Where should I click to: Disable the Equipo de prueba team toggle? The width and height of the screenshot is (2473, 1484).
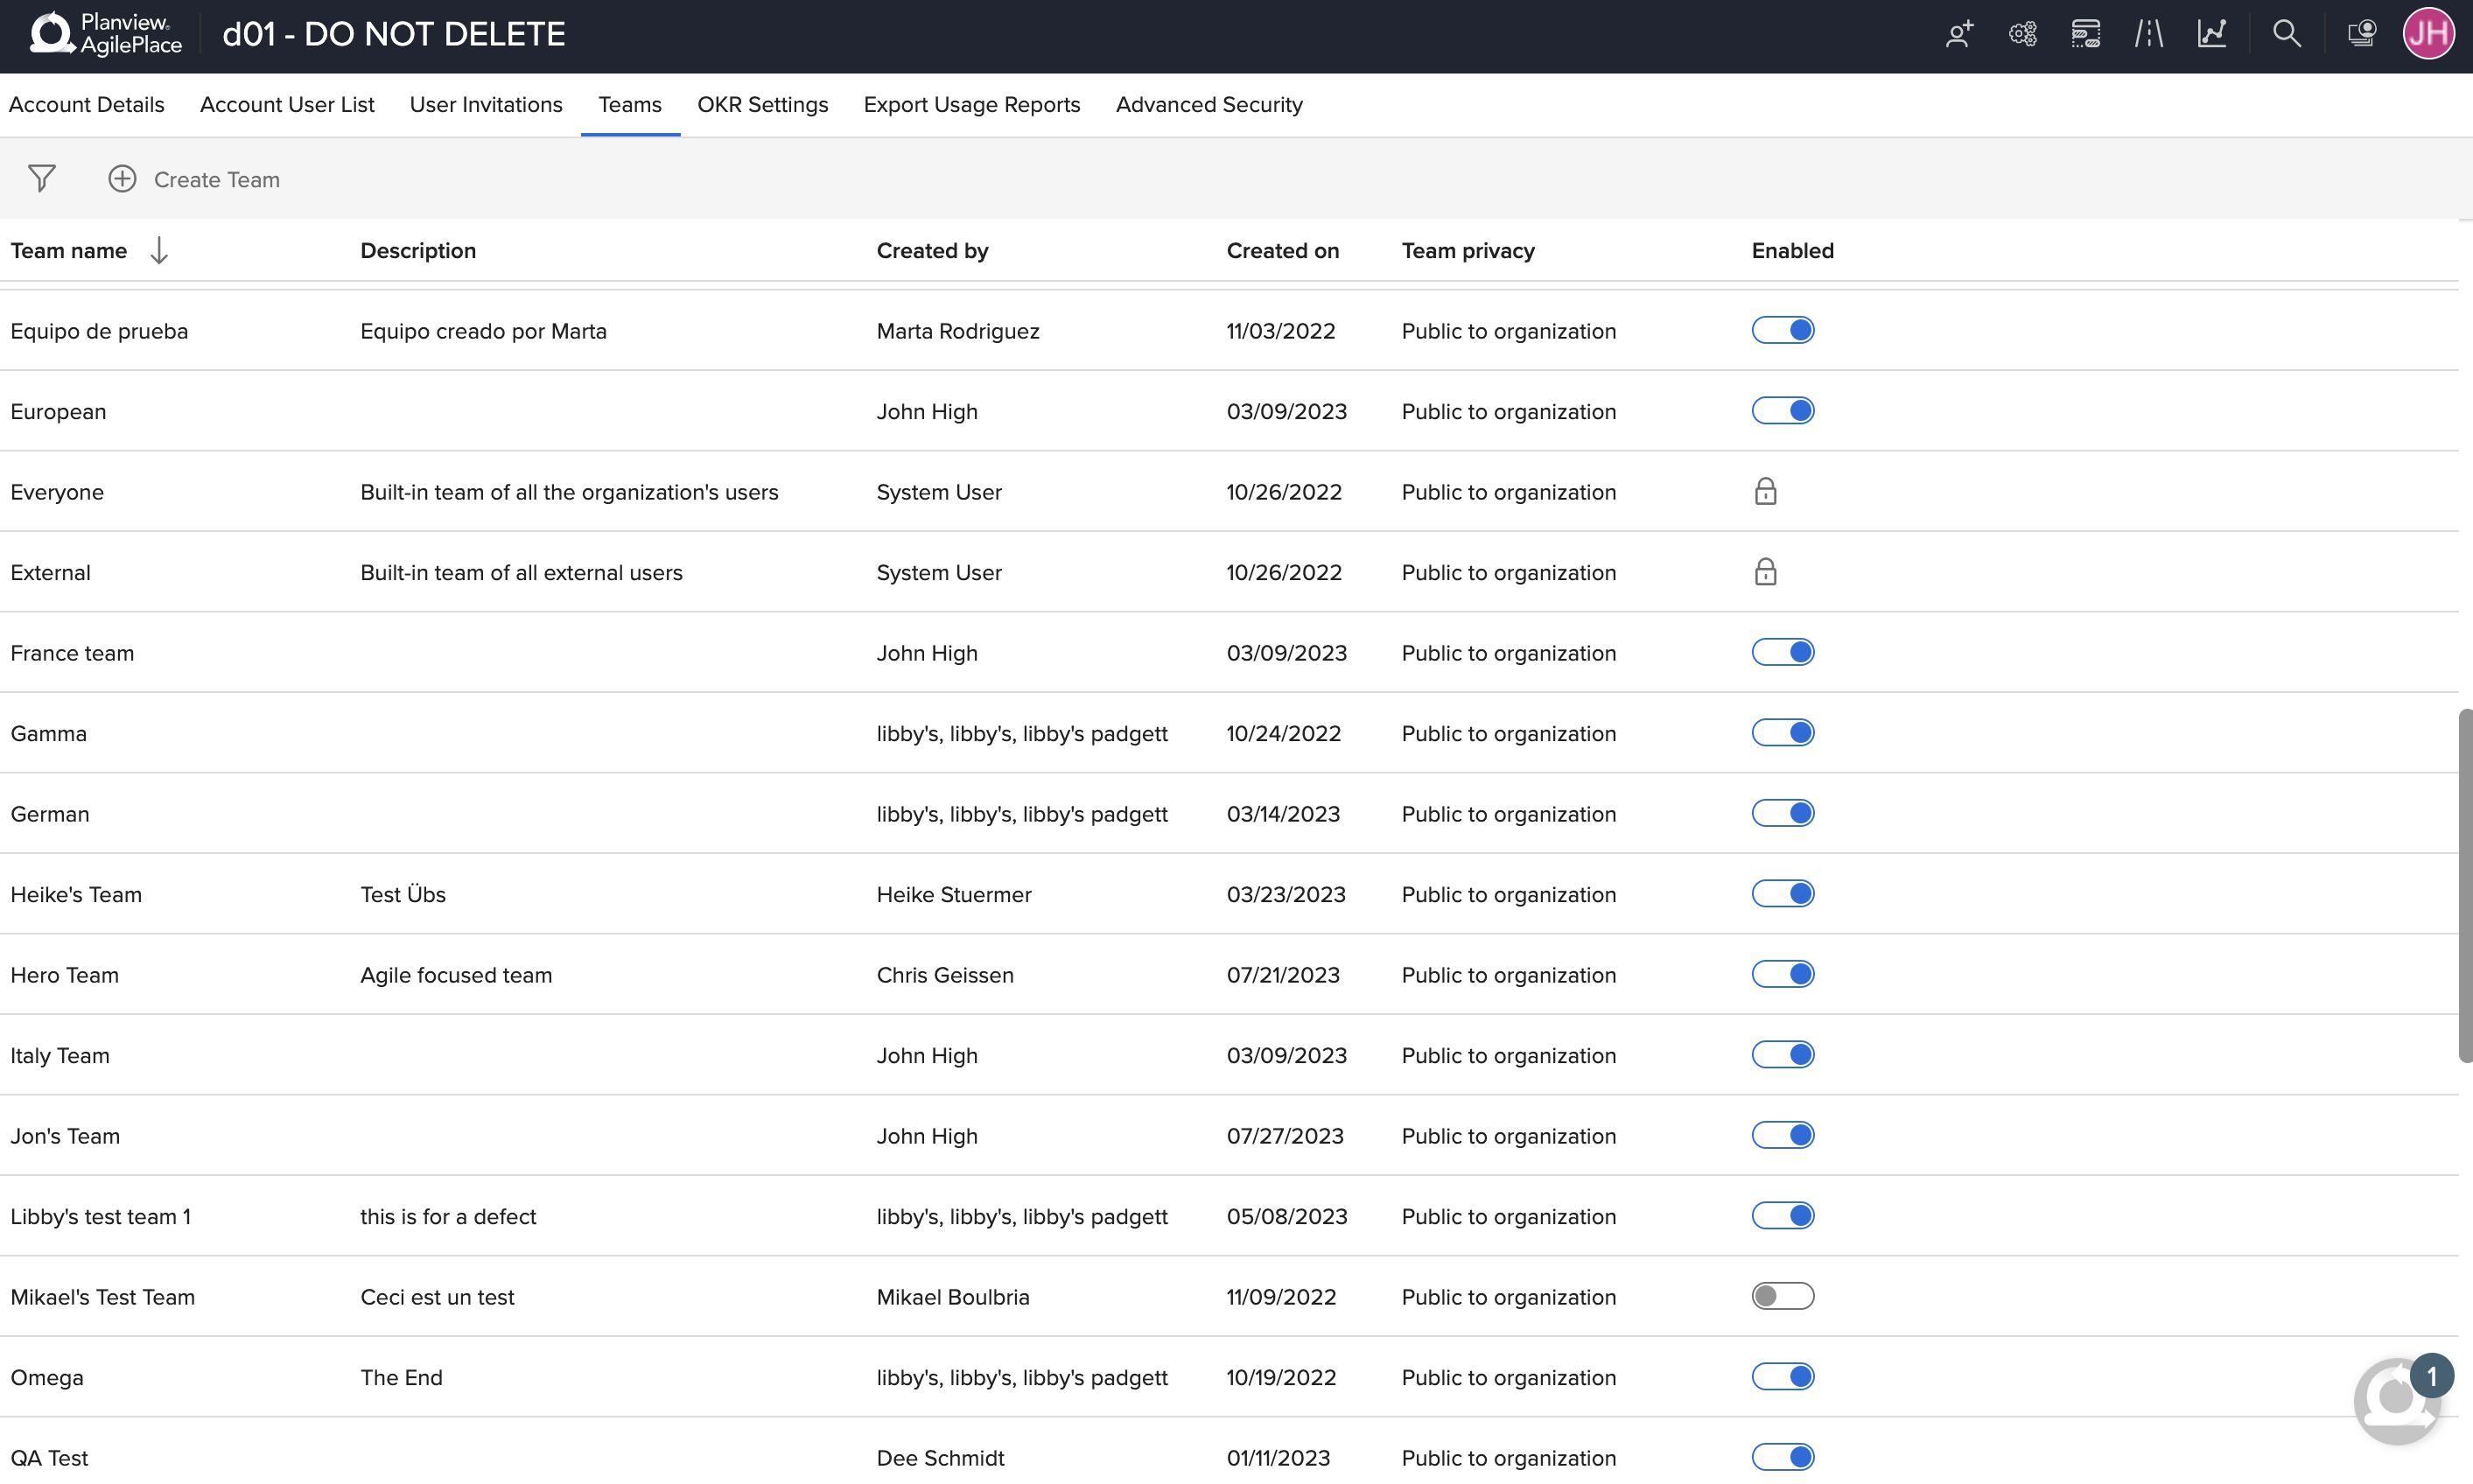1783,331
